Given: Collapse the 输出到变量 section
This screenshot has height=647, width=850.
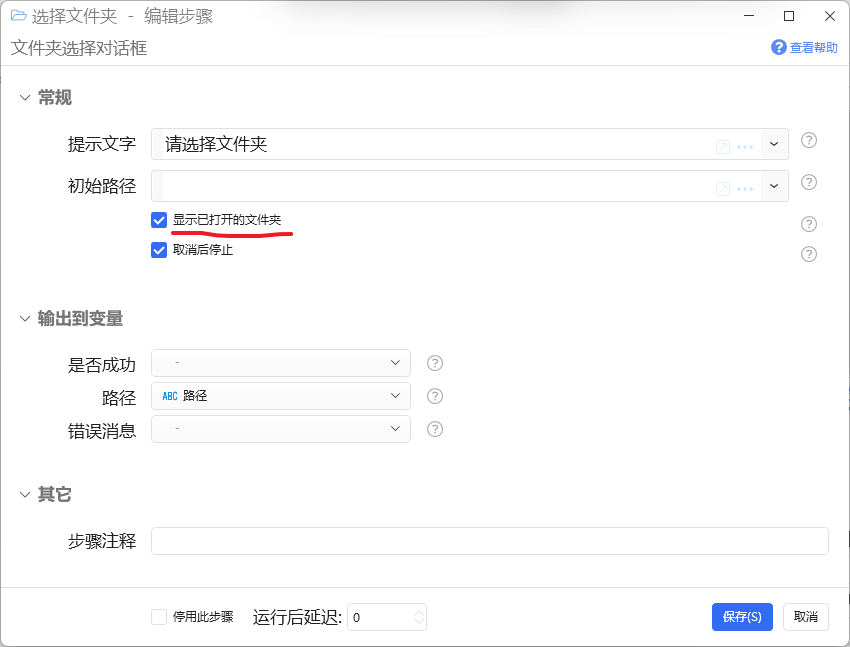Looking at the screenshot, I should click(x=24, y=319).
